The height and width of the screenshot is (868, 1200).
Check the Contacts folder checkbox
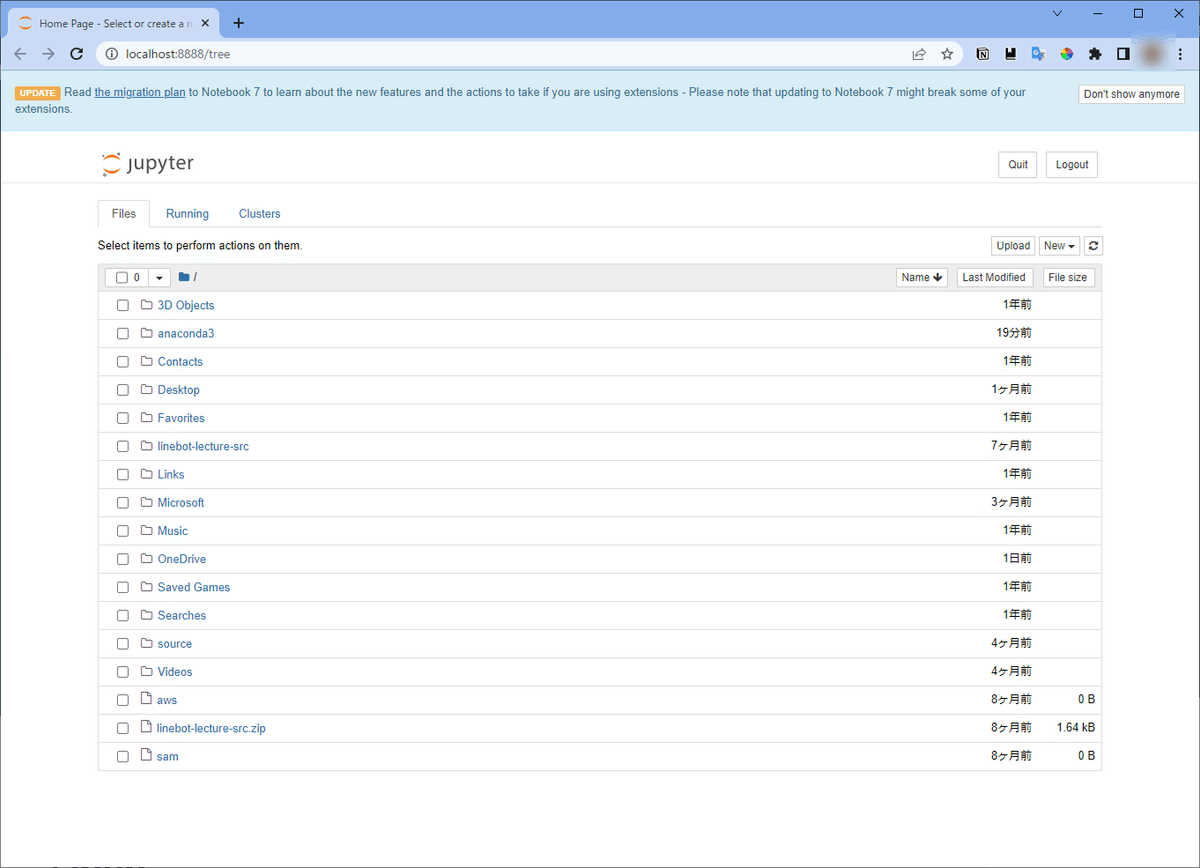[x=122, y=362]
